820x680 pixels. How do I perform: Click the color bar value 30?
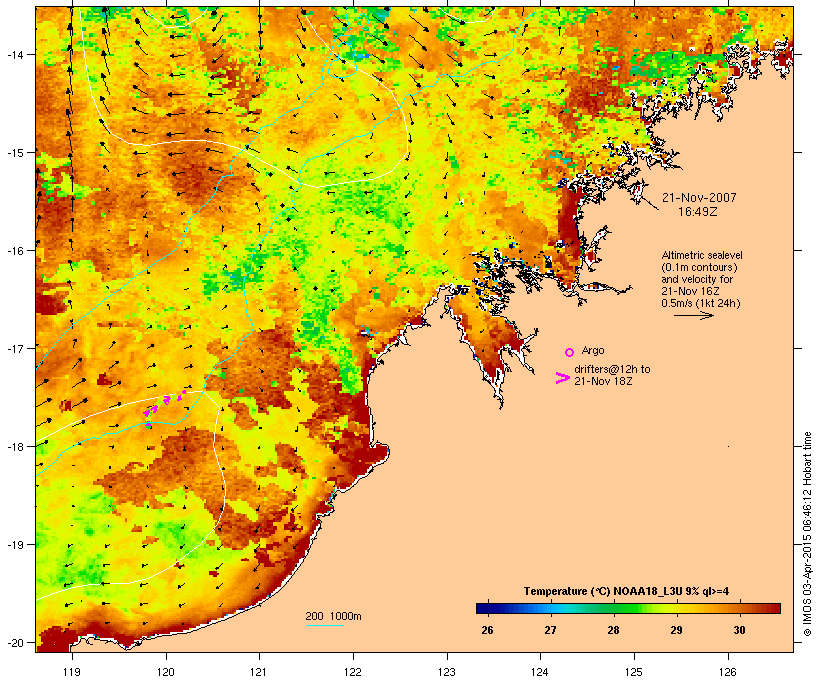[739, 630]
